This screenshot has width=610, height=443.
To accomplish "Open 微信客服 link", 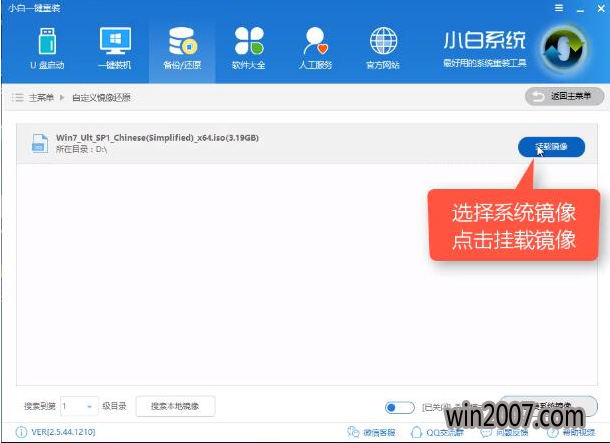I will coord(372,432).
